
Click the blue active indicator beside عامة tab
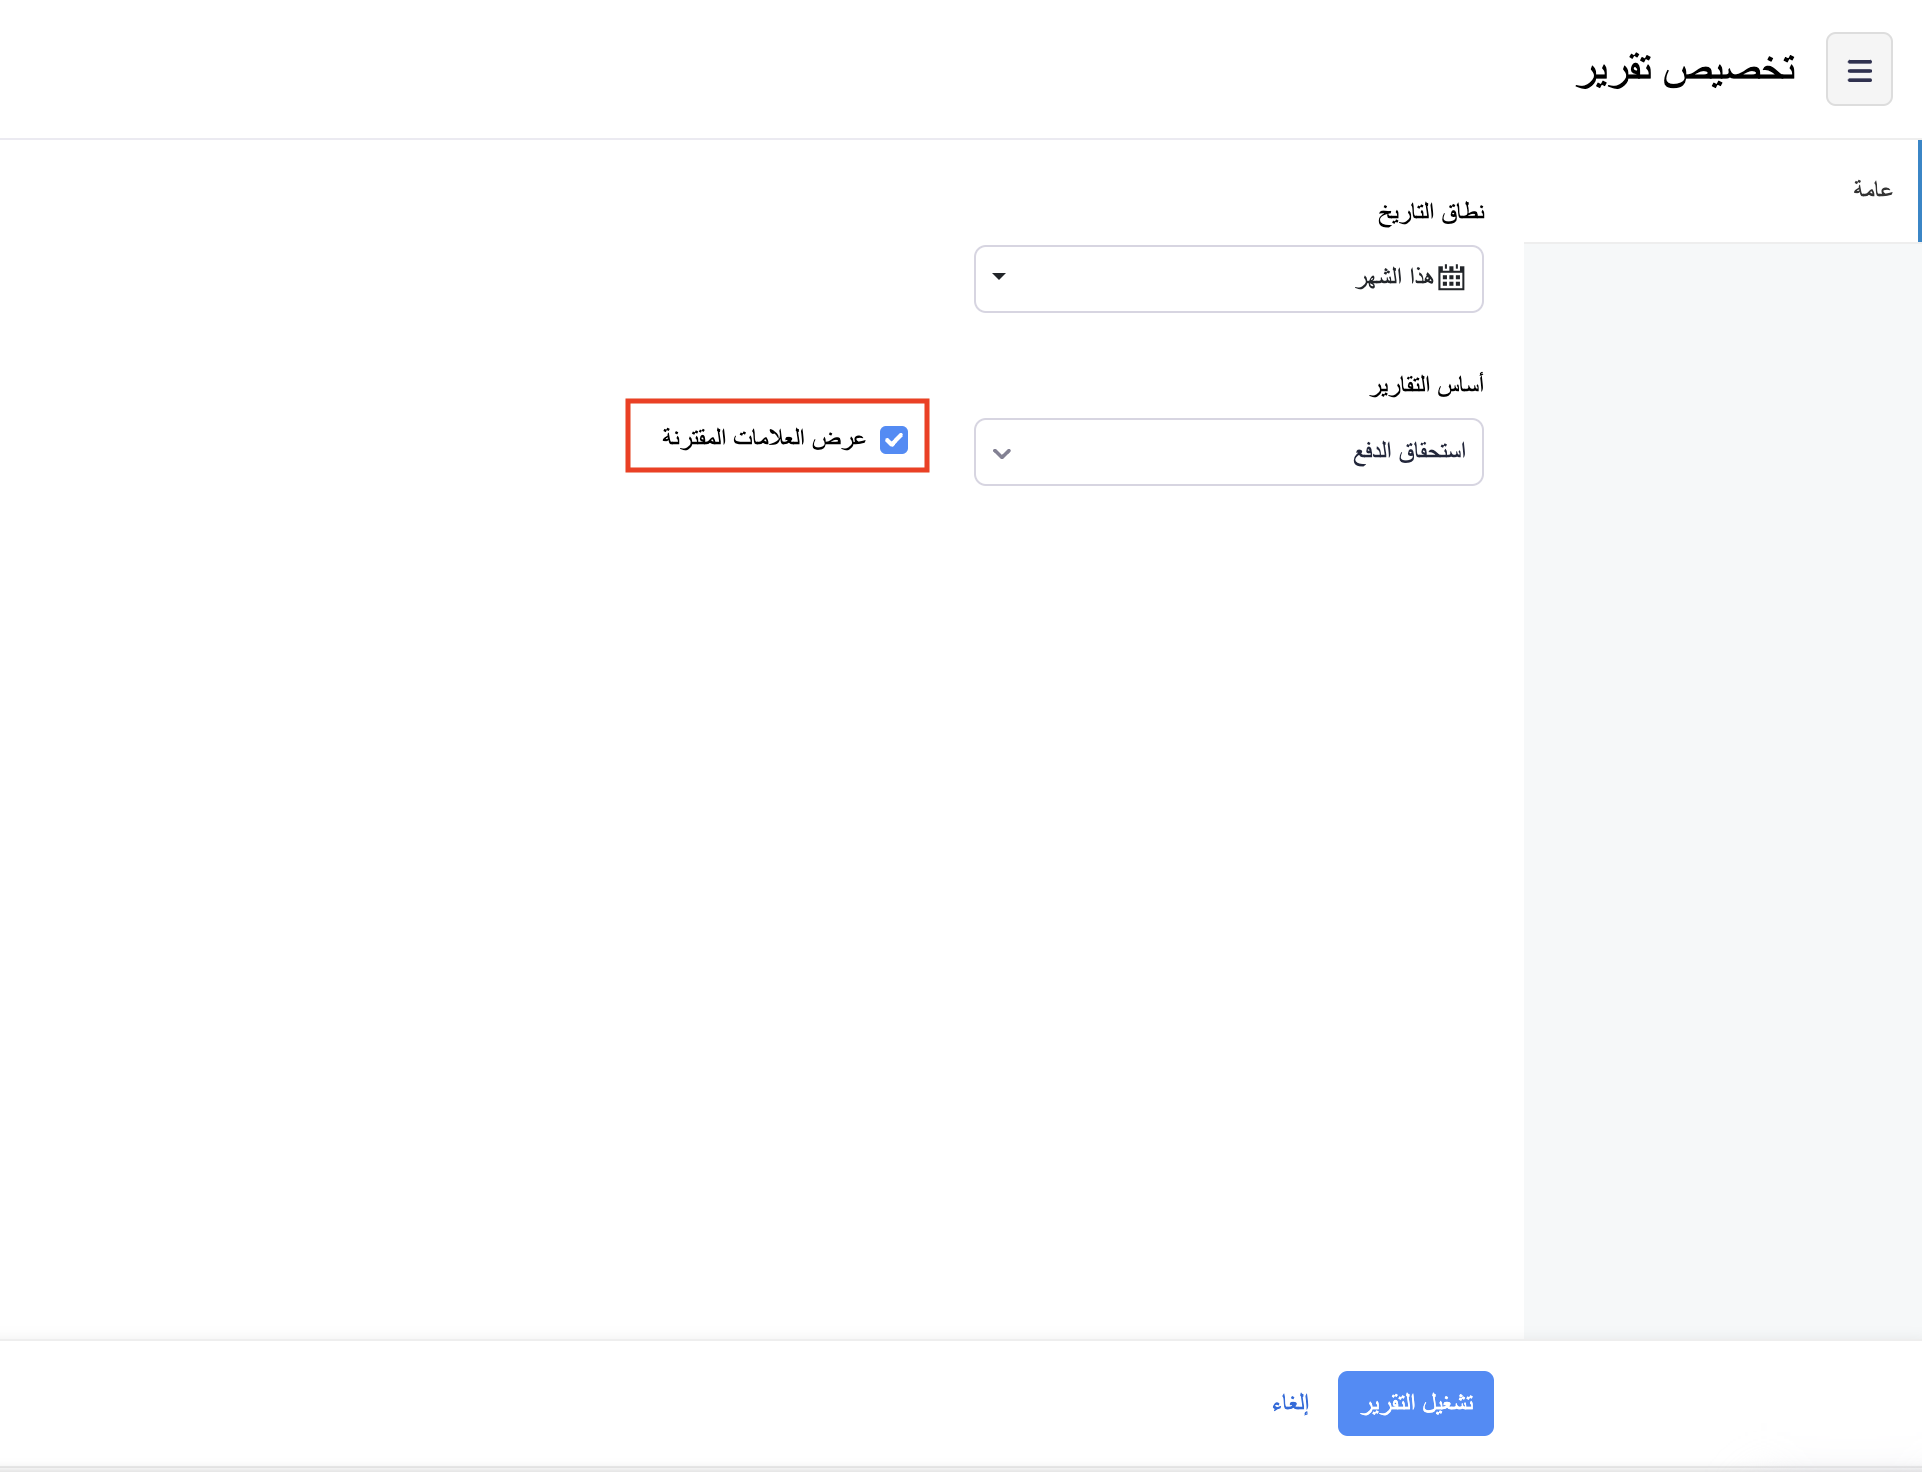(x=1918, y=190)
